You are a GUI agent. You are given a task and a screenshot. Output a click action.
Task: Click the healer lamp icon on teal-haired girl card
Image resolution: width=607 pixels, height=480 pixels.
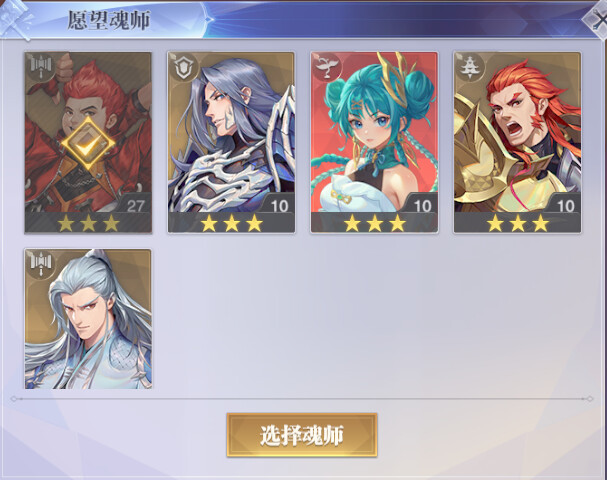click(328, 67)
